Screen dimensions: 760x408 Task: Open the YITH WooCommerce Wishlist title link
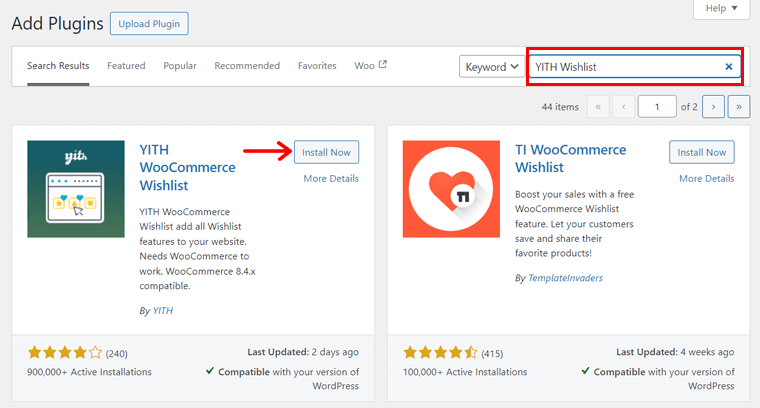188,168
